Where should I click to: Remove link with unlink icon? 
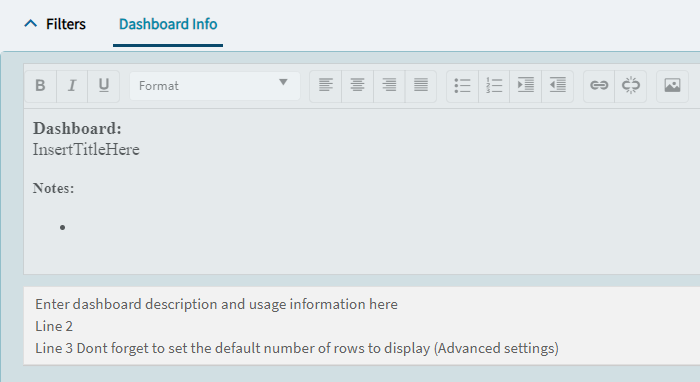[x=631, y=86]
